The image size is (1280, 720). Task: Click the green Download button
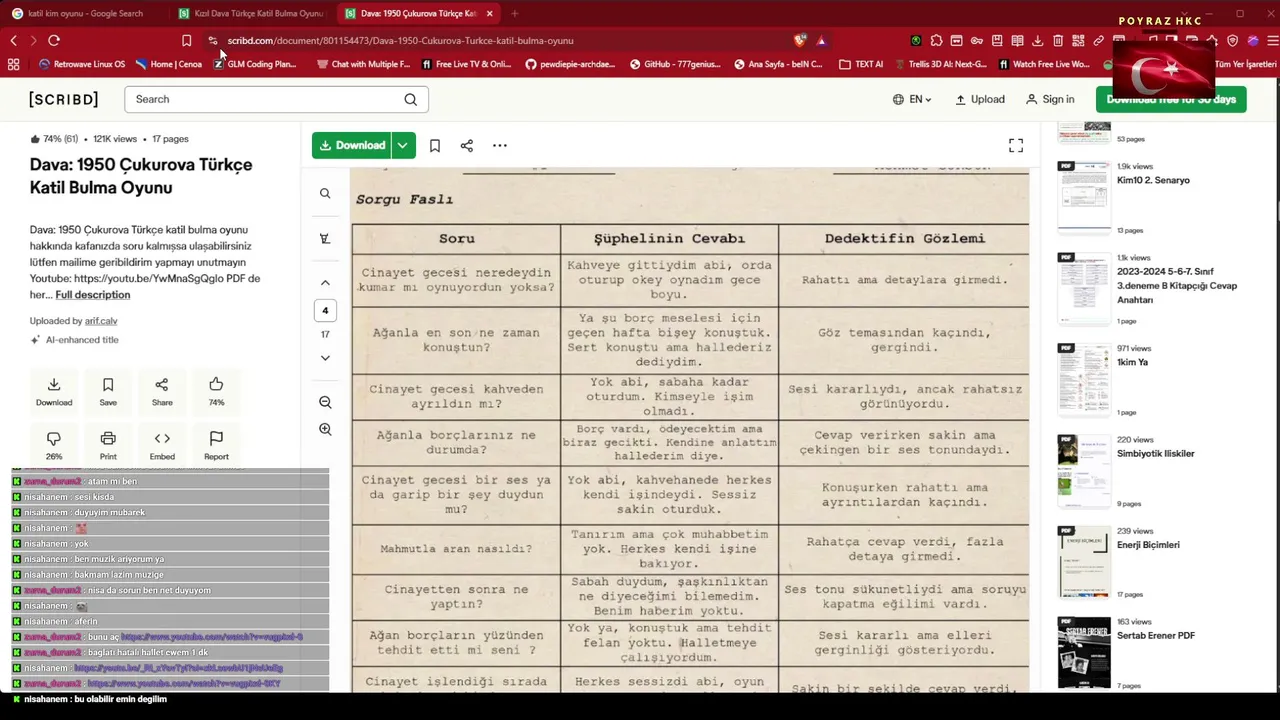[x=352, y=145]
